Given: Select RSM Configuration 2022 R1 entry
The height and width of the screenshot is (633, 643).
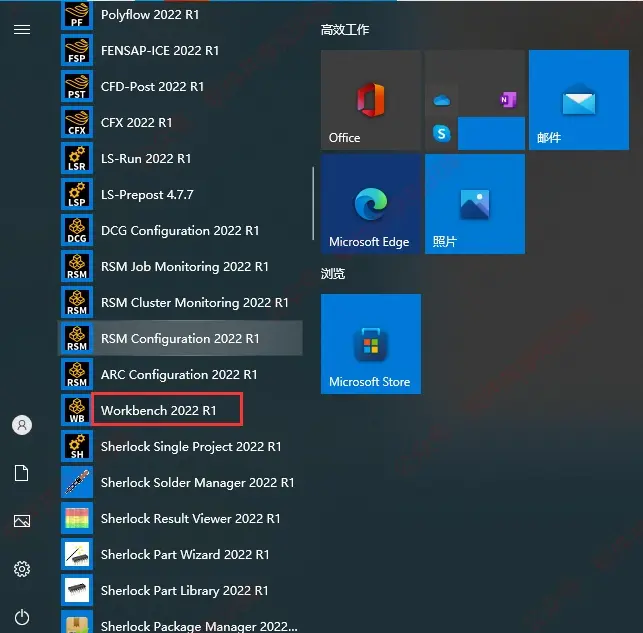Looking at the screenshot, I should [x=180, y=339].
